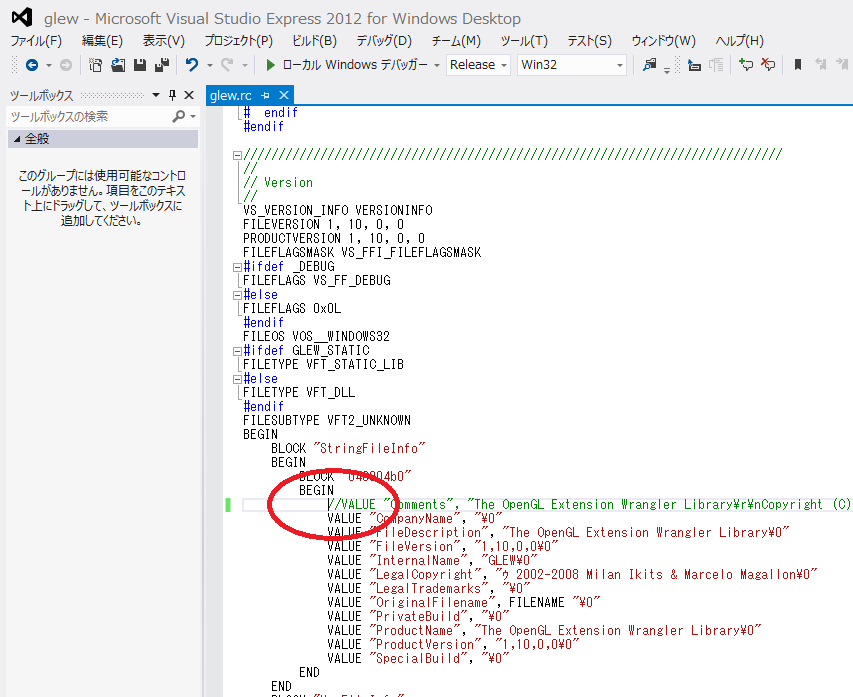Open the チーム(M) menu

[x=456, y=41]
